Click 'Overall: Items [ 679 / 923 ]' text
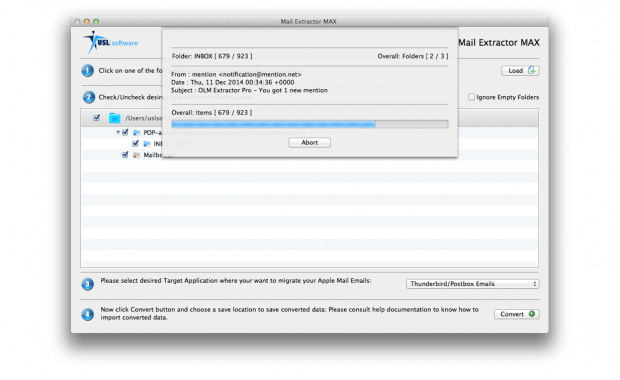Image resolution: width=620 pixels, height=380 pixels. tap(212, 113)
